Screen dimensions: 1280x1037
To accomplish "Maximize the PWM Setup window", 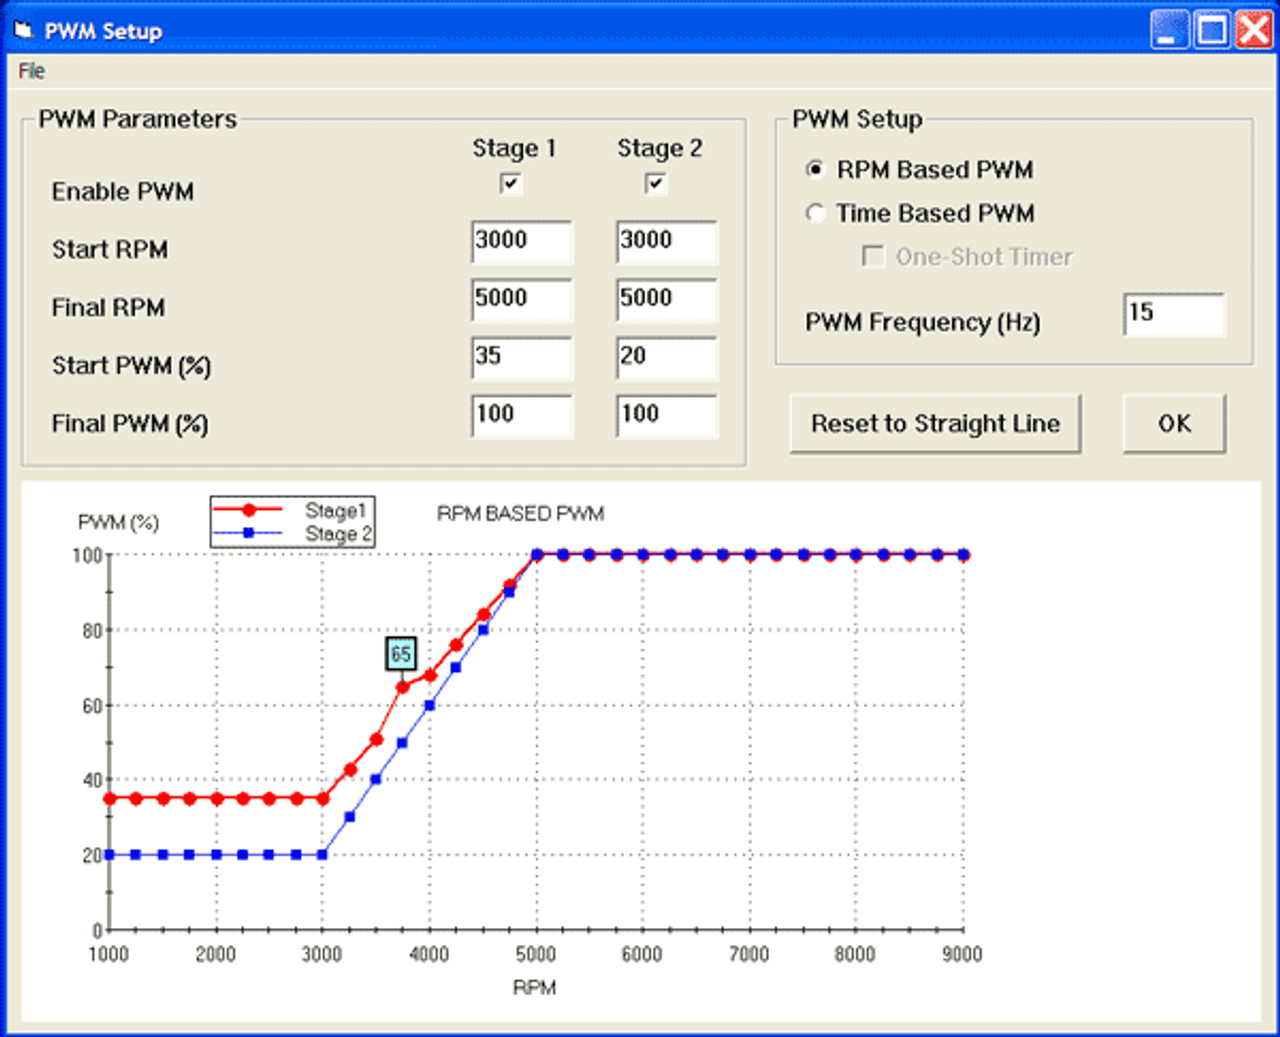I will tap(1212, 30).
